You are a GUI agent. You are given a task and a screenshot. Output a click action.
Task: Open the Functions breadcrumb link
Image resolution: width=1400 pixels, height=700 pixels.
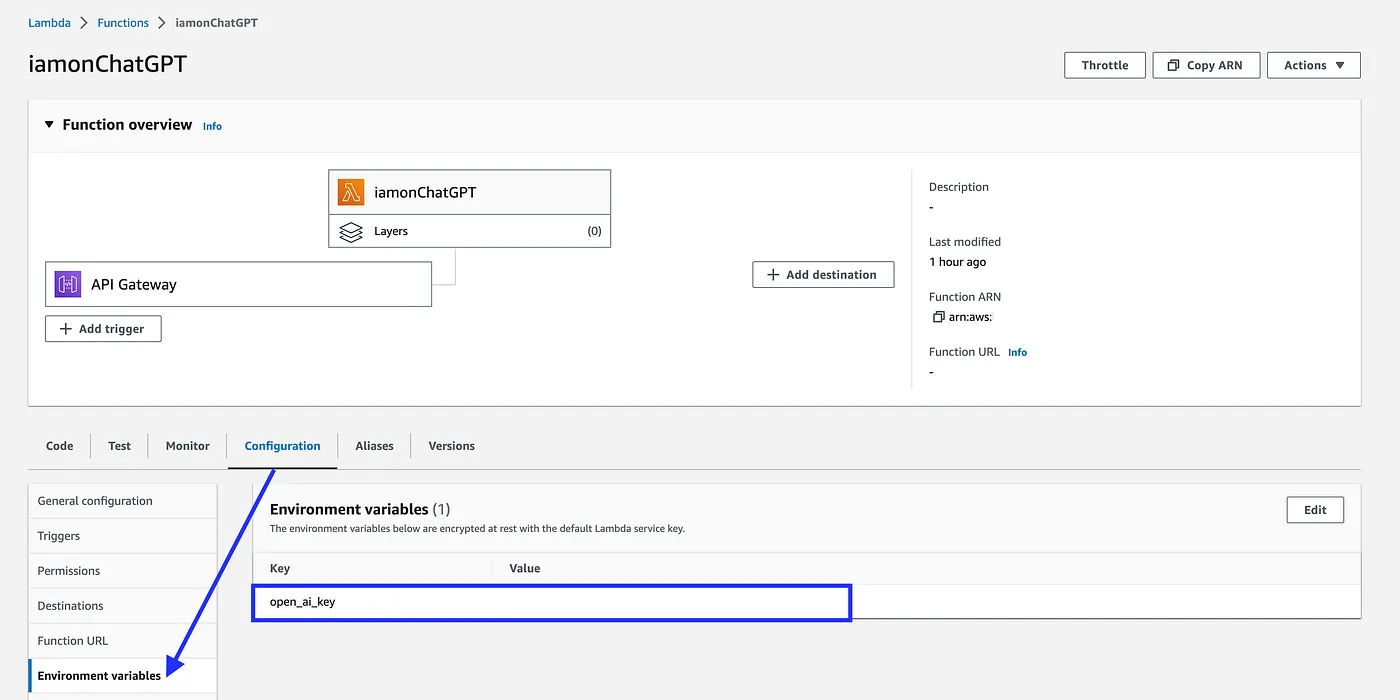click(123, 22)
